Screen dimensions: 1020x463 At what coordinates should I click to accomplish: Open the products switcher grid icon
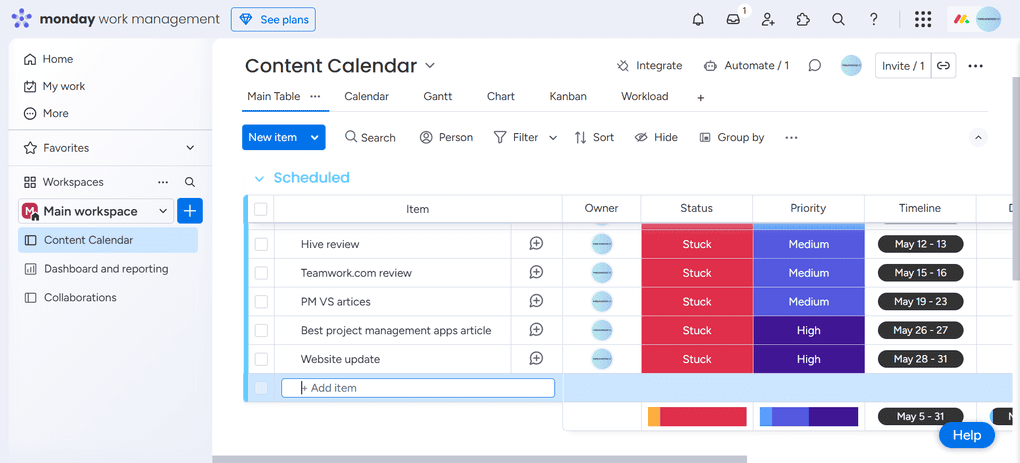click(x=923, y=19)
